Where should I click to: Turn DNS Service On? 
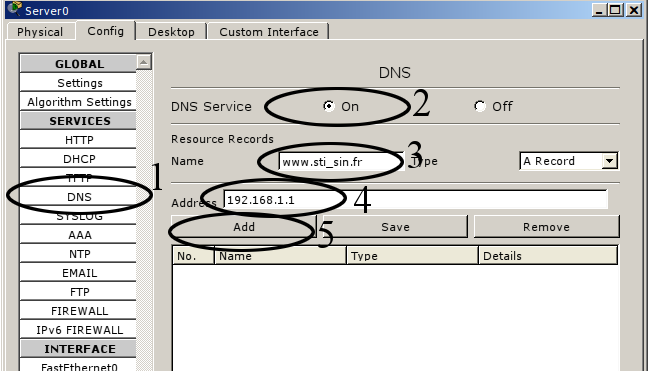(x=329, y=106)
